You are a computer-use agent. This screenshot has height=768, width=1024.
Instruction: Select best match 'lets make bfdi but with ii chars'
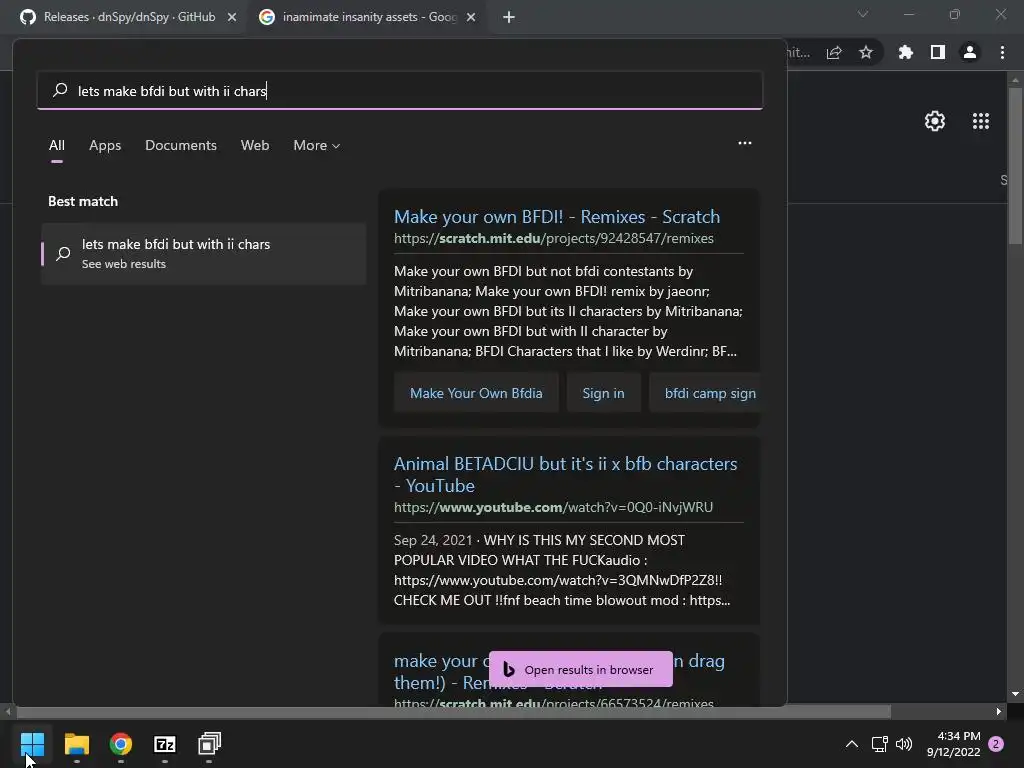point(204,253)
